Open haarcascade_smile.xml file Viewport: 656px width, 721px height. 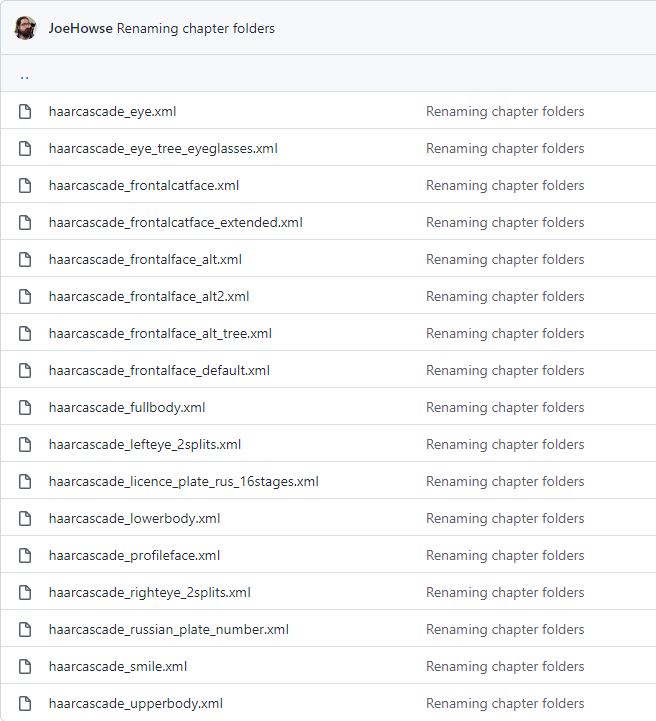pos(118,667)
